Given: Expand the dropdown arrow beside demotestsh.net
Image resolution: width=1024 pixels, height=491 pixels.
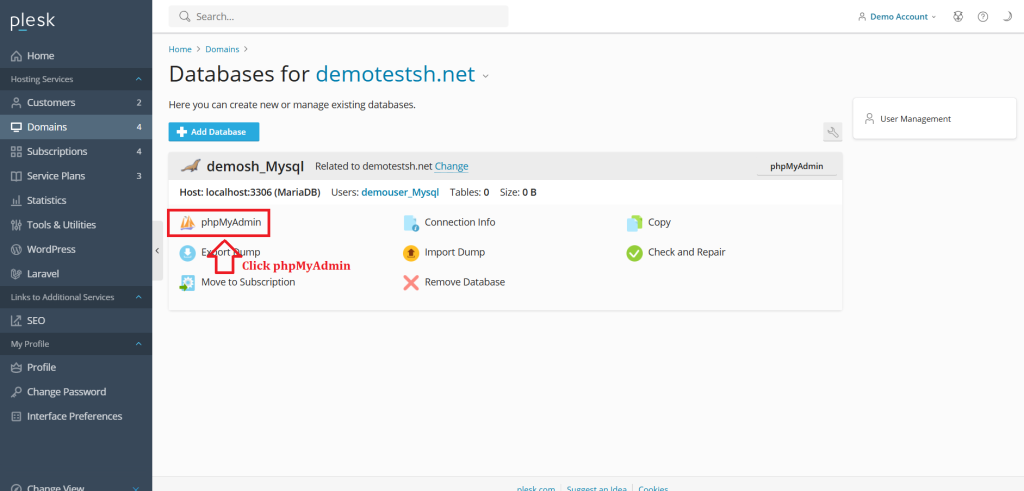Looking at the screenshot, I should click(485, 76).
